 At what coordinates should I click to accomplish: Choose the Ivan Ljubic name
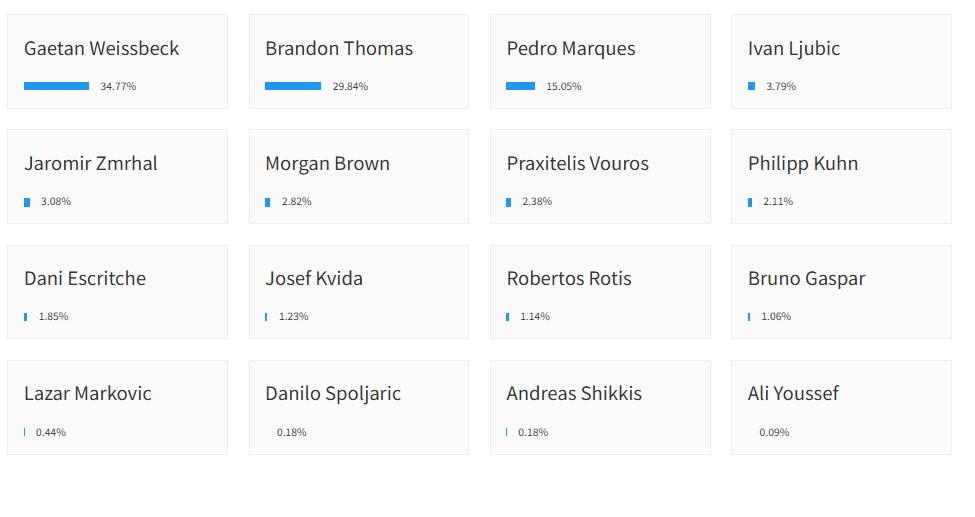pyautogui.click(x=794, y=48)
